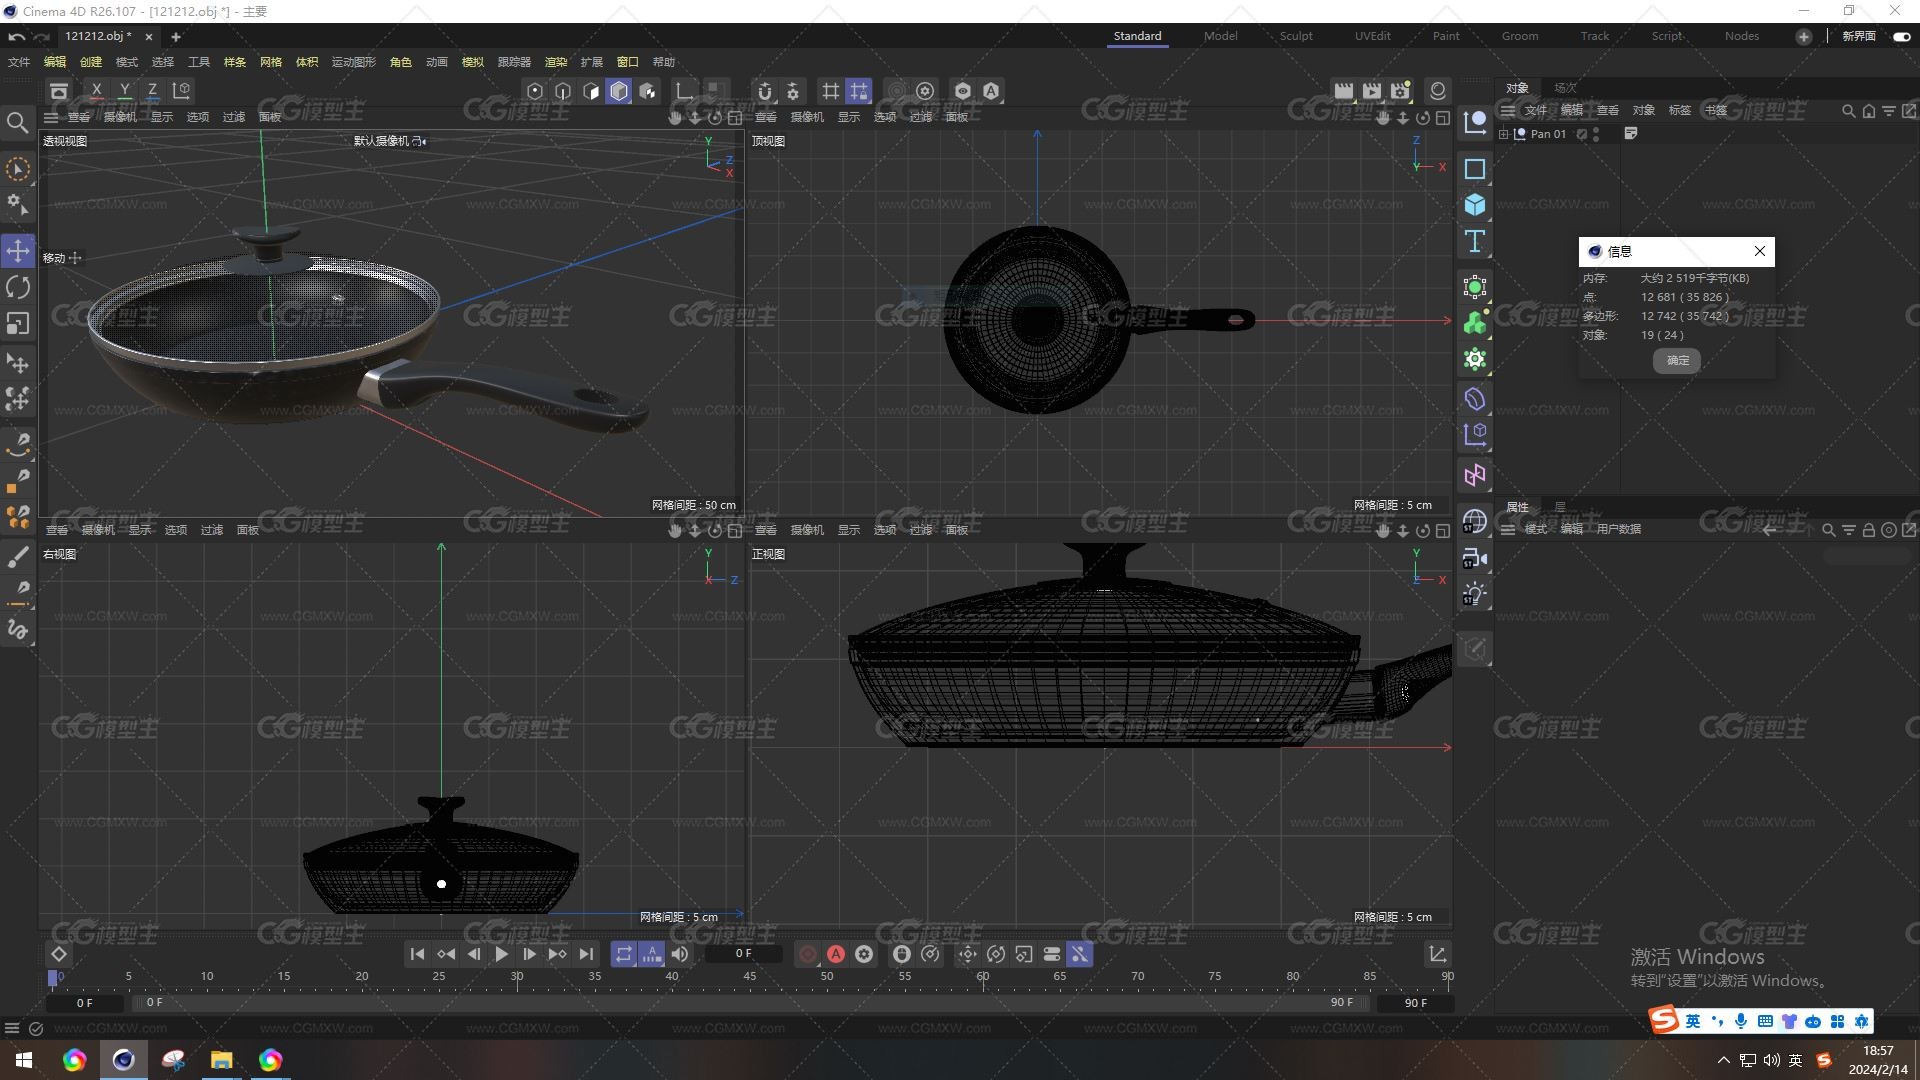1920x1080 pixels.
Task: Toggle Enable Snap magnet icon
Action: click(765, 91)
